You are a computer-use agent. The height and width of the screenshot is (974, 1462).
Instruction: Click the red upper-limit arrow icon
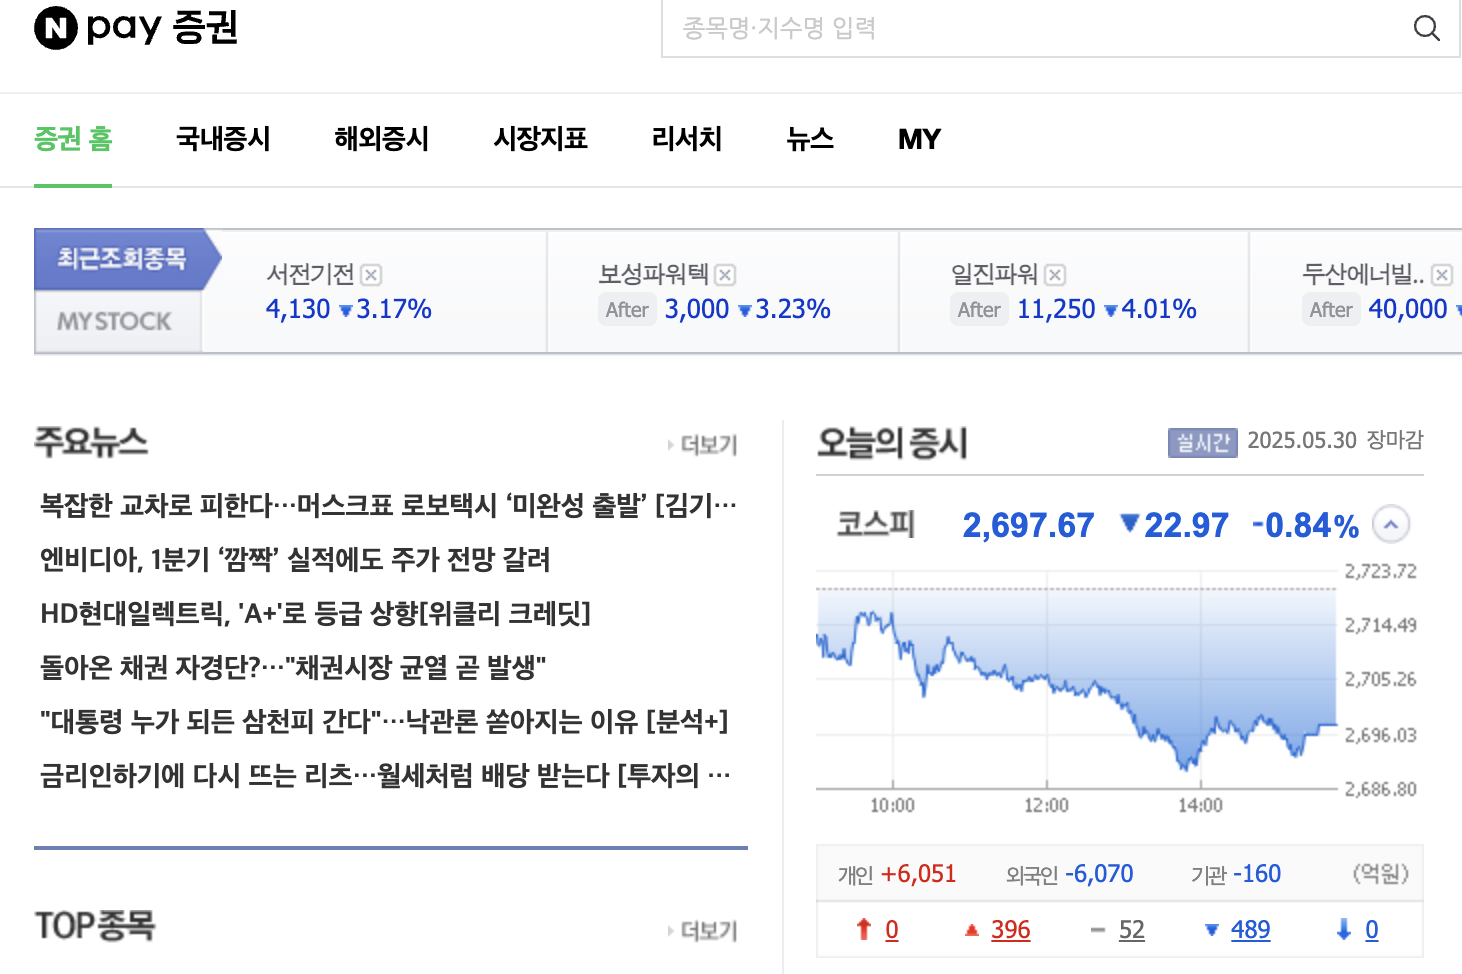coord(862,929)
